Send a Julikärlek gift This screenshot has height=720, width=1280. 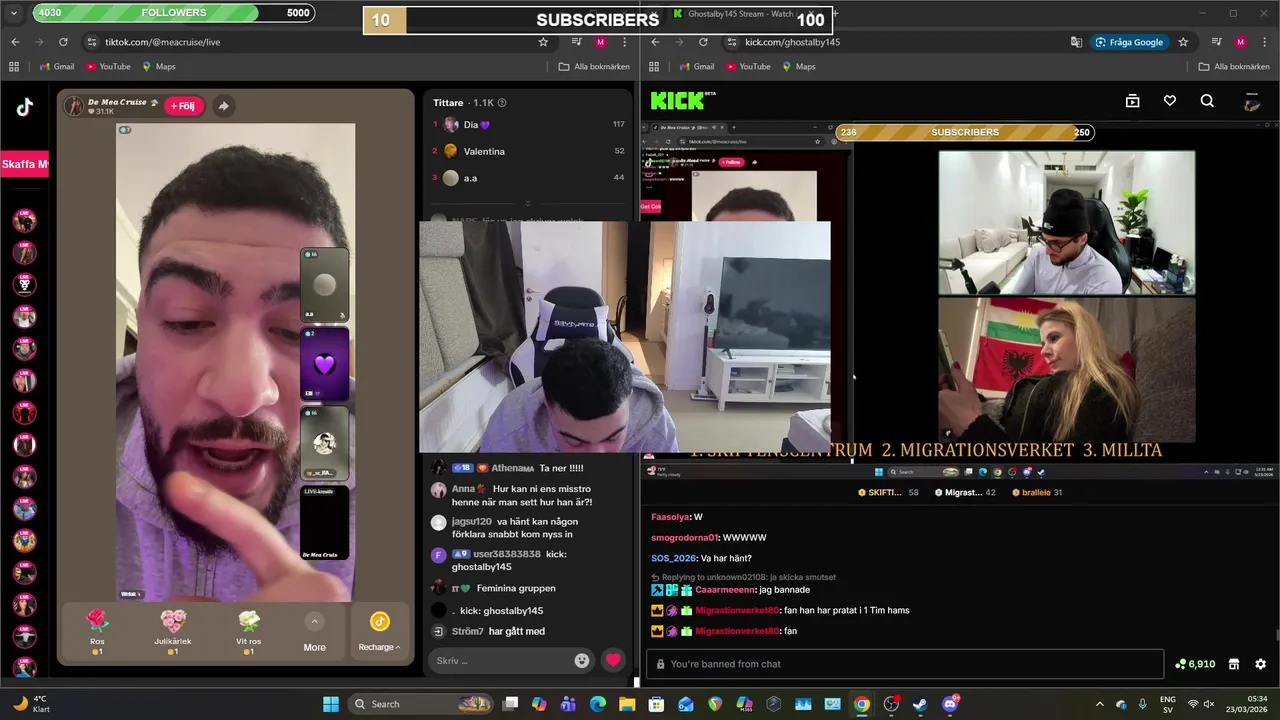tap(173, 631)
